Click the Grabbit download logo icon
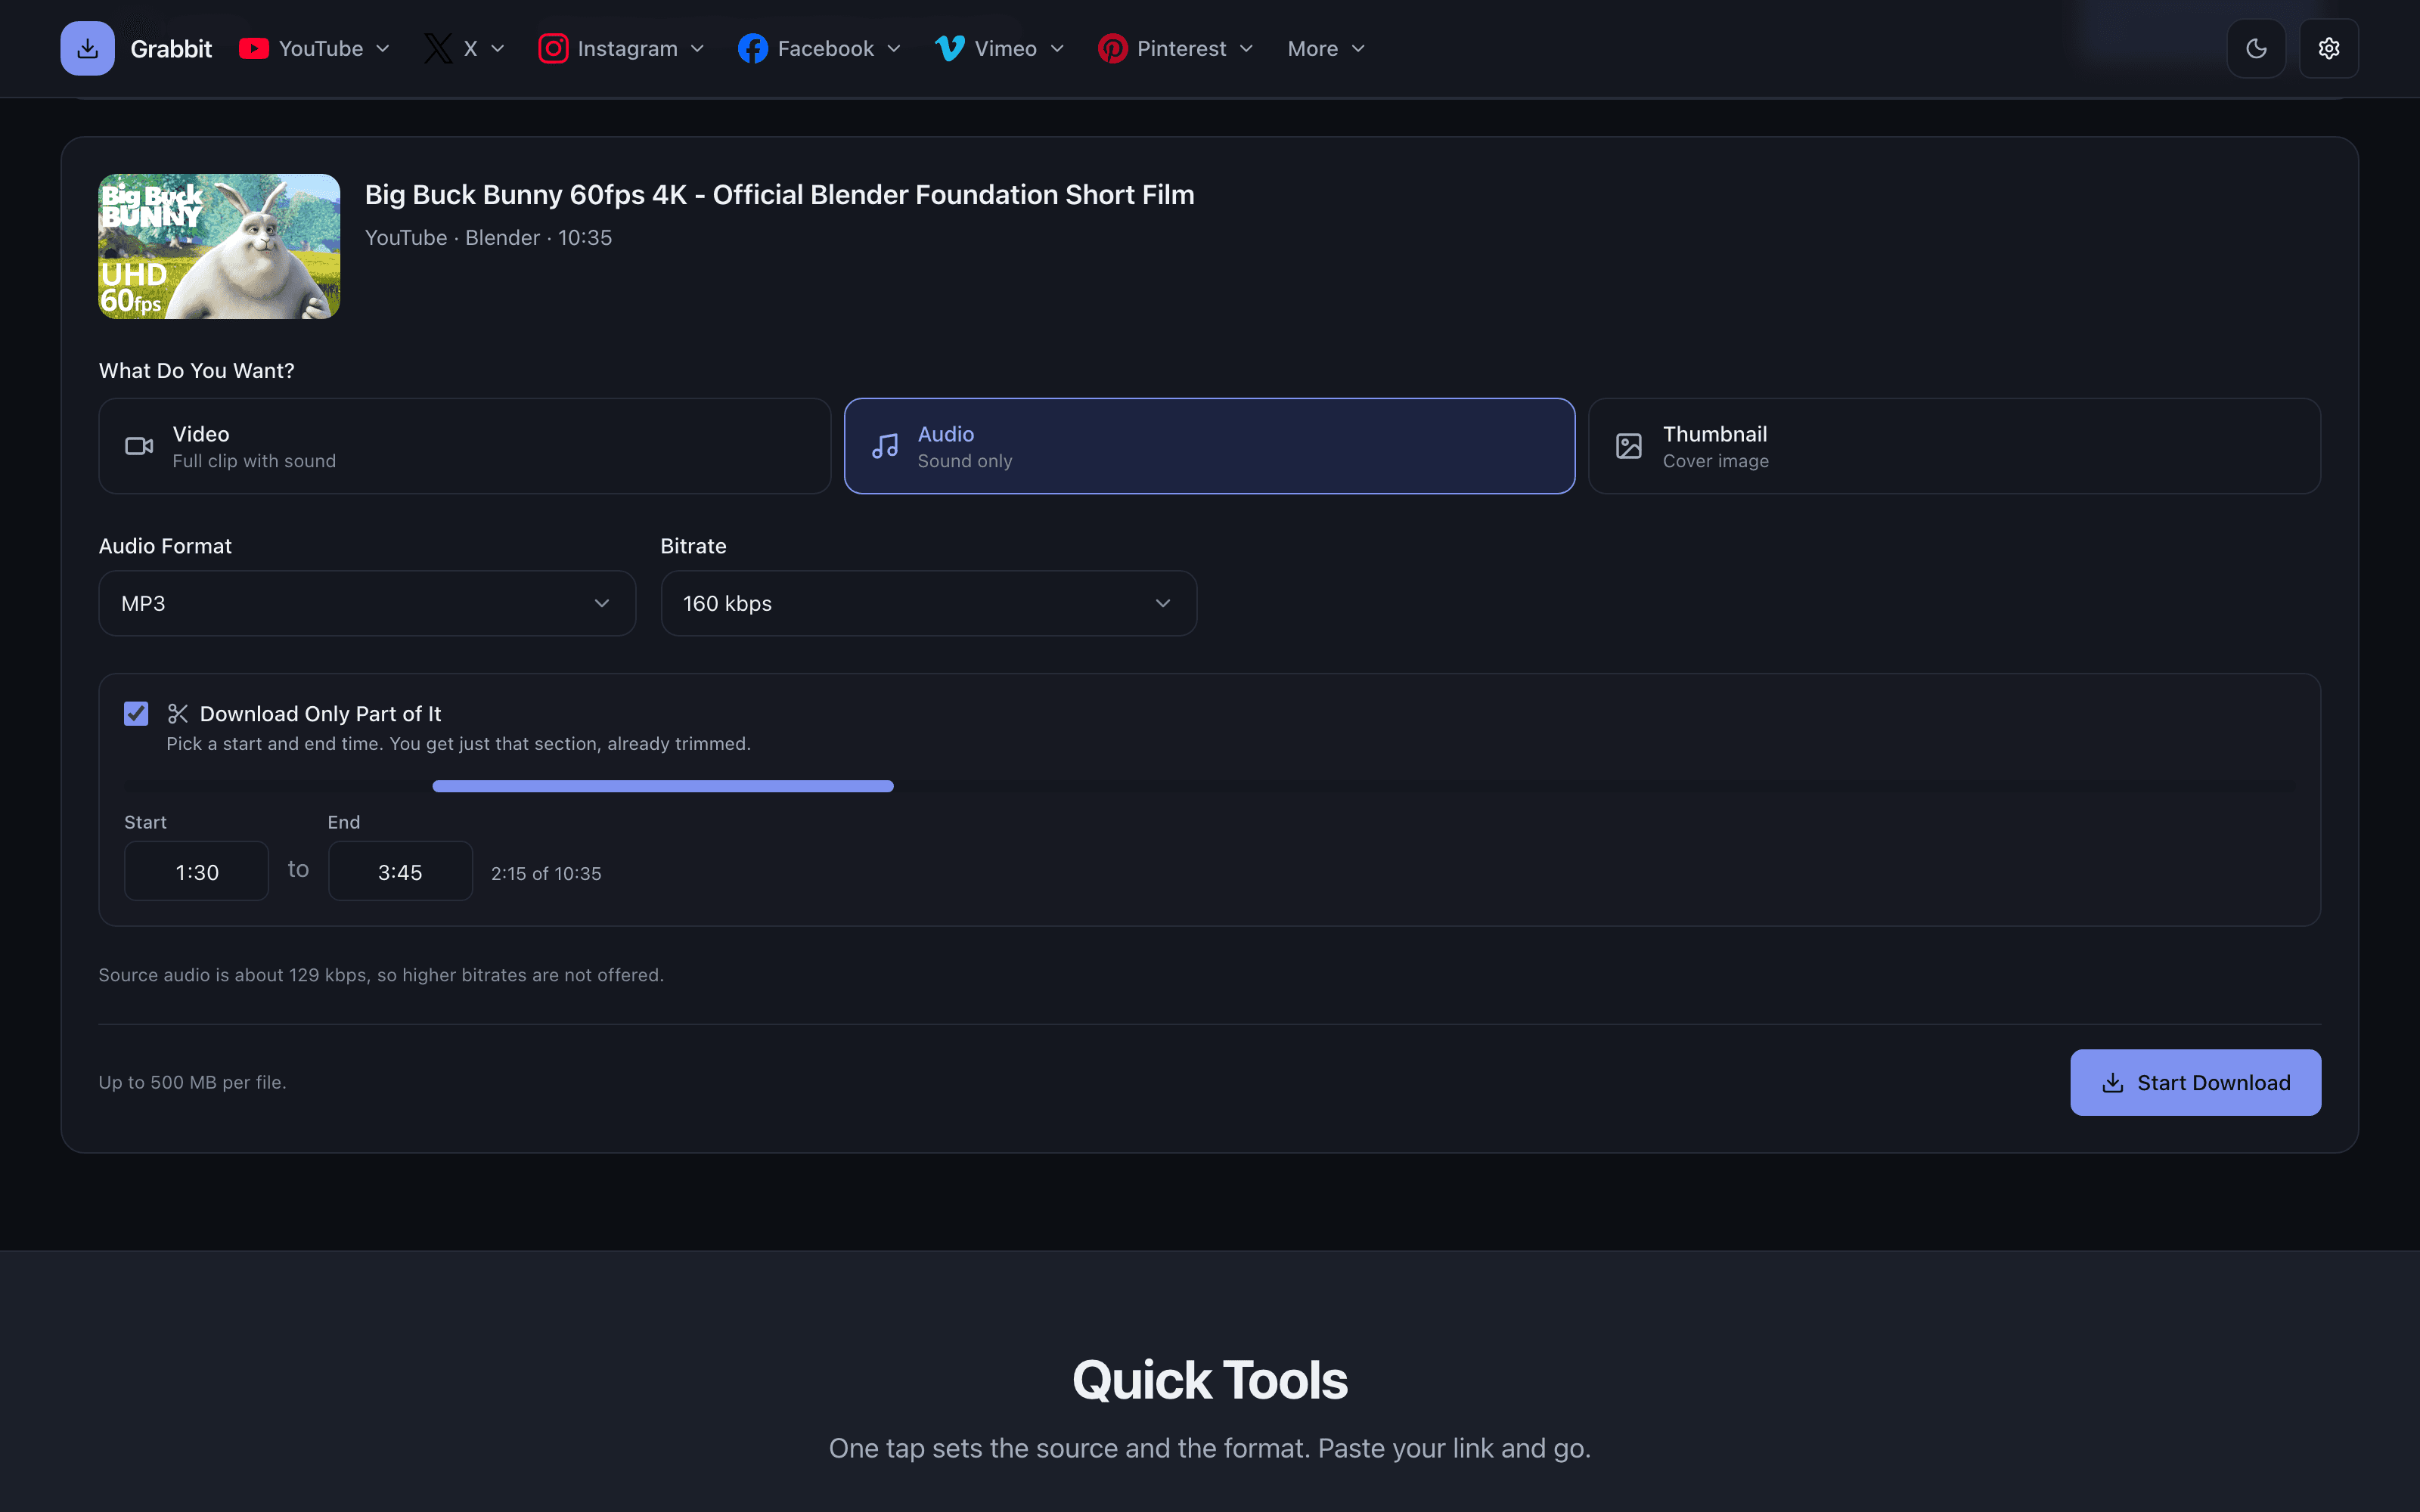This screenshot has width=2420, height=1512. [88, 48]
